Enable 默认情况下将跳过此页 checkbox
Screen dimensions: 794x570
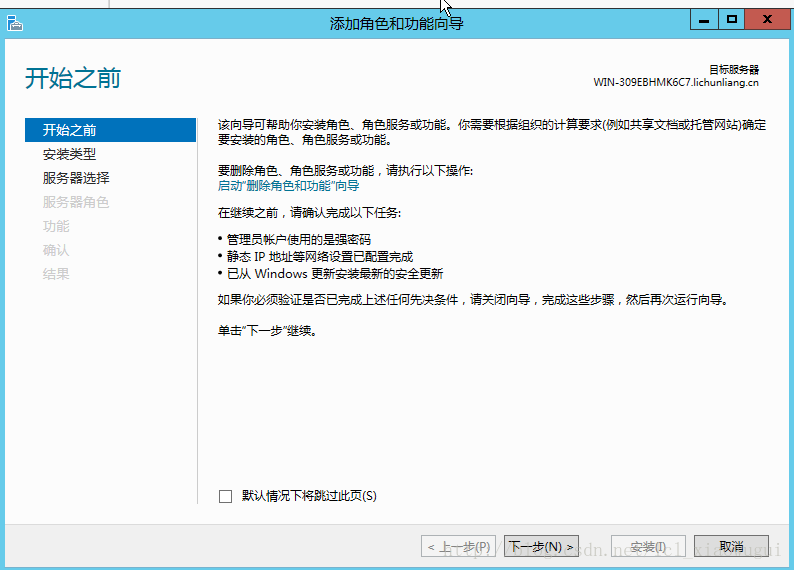pos(225,496)
